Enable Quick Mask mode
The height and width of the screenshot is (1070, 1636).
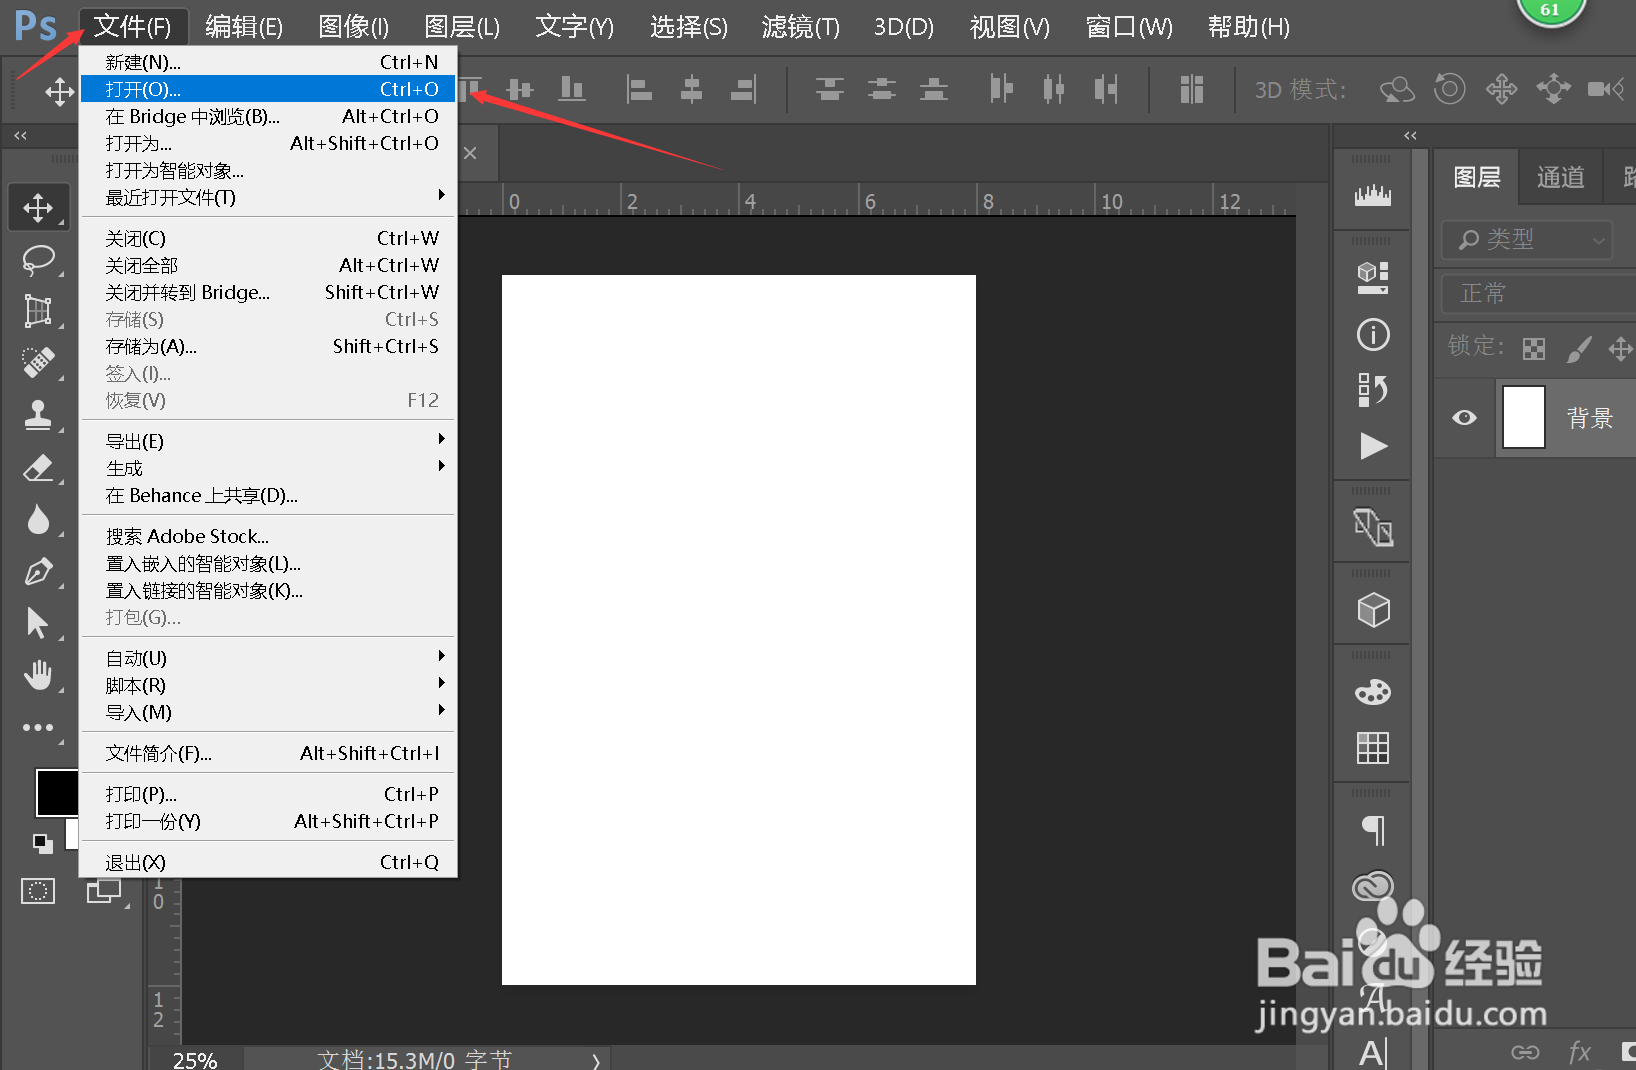pyautogui.click(x=38, y=890)
